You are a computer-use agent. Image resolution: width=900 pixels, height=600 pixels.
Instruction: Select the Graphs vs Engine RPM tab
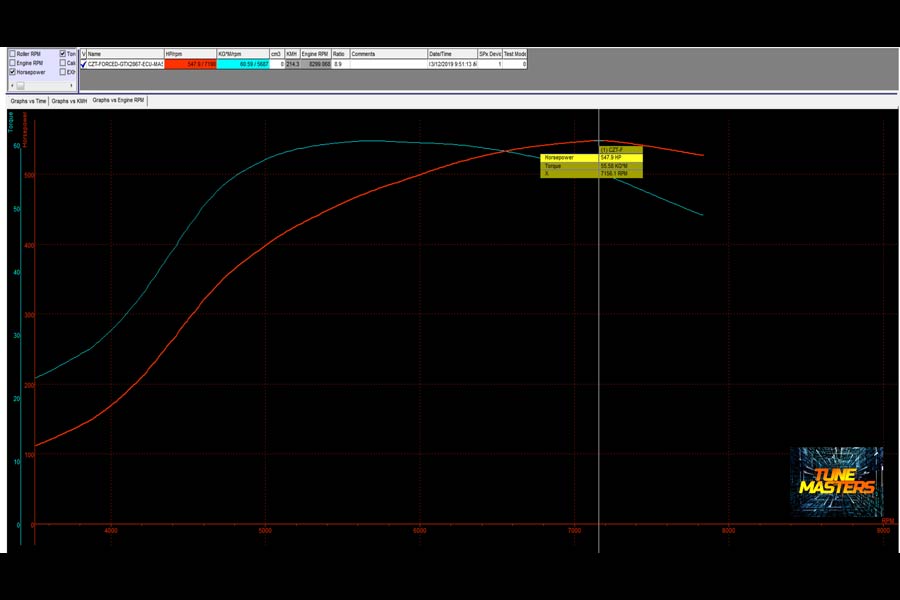coord(119,101)
